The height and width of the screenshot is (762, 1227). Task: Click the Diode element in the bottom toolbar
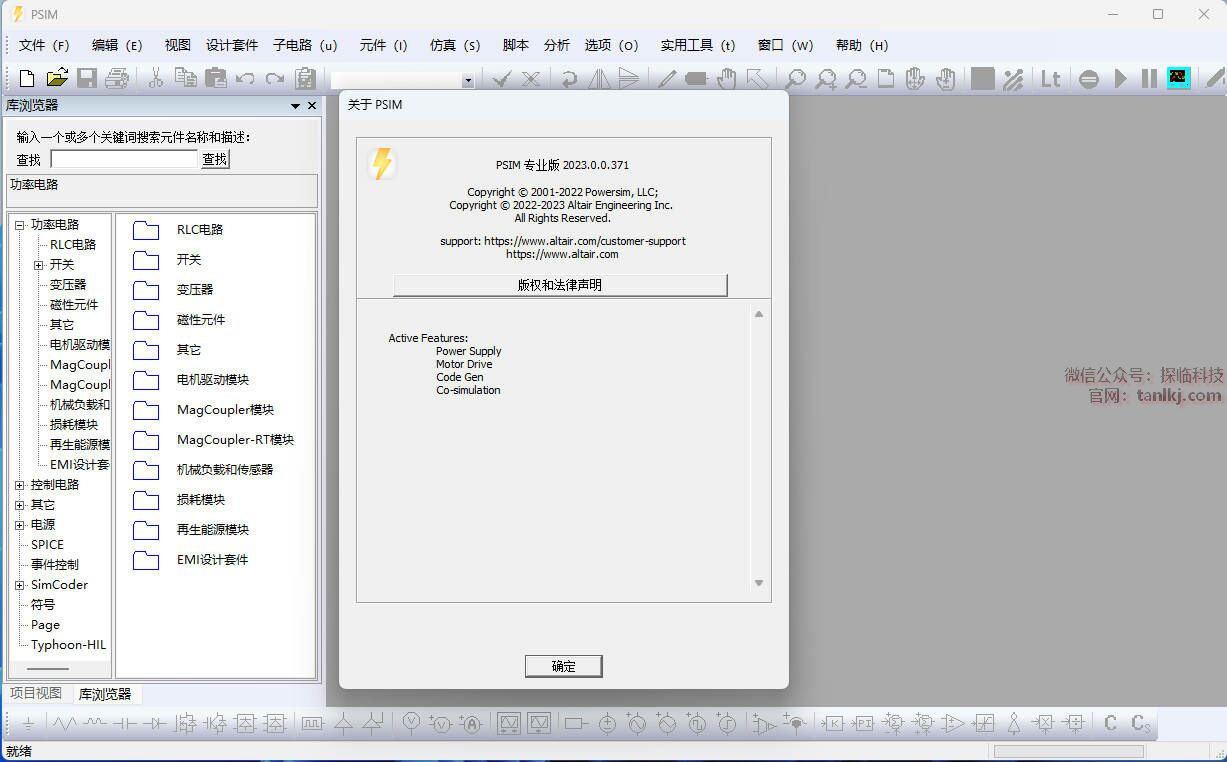[x=155, y=723]
